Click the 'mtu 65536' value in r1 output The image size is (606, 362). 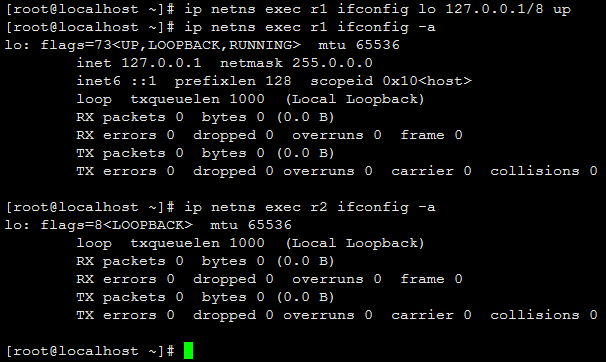(359, 45)
